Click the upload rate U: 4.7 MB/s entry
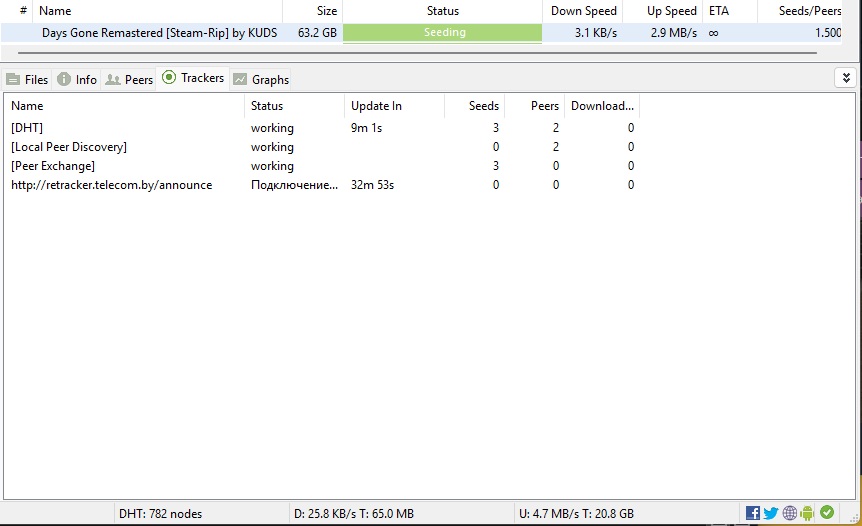The height and width of the screenshot is (526, 862). [x=576, y=513]
